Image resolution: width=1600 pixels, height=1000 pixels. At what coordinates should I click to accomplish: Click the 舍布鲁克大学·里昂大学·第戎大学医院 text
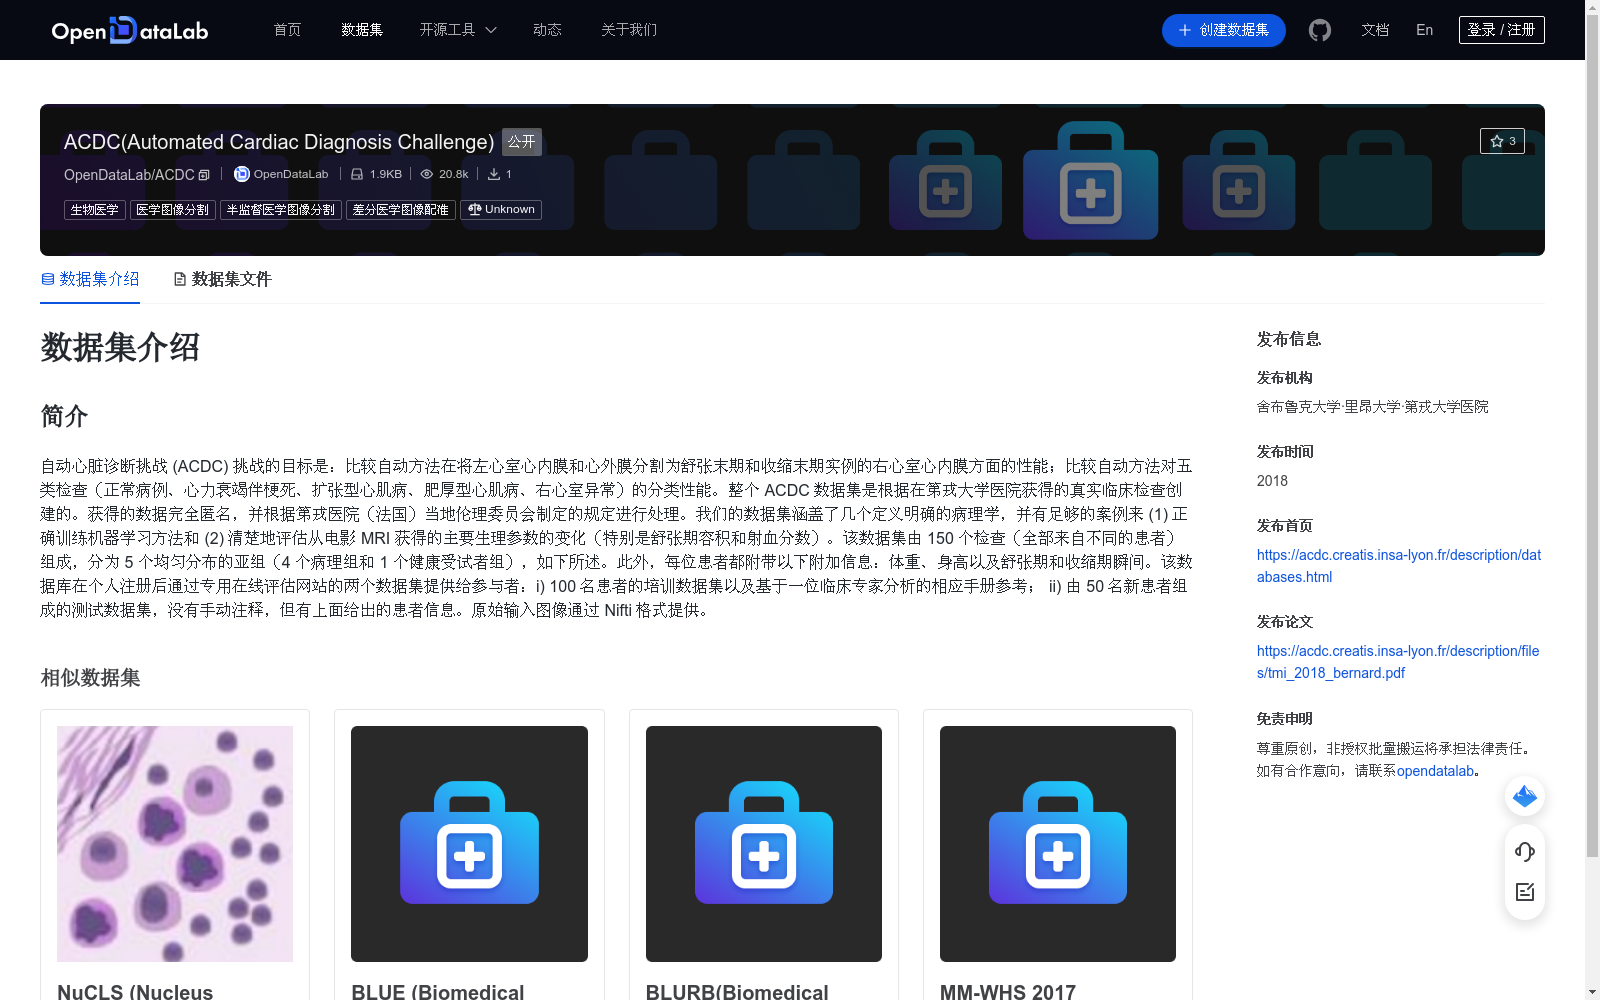1373,407
